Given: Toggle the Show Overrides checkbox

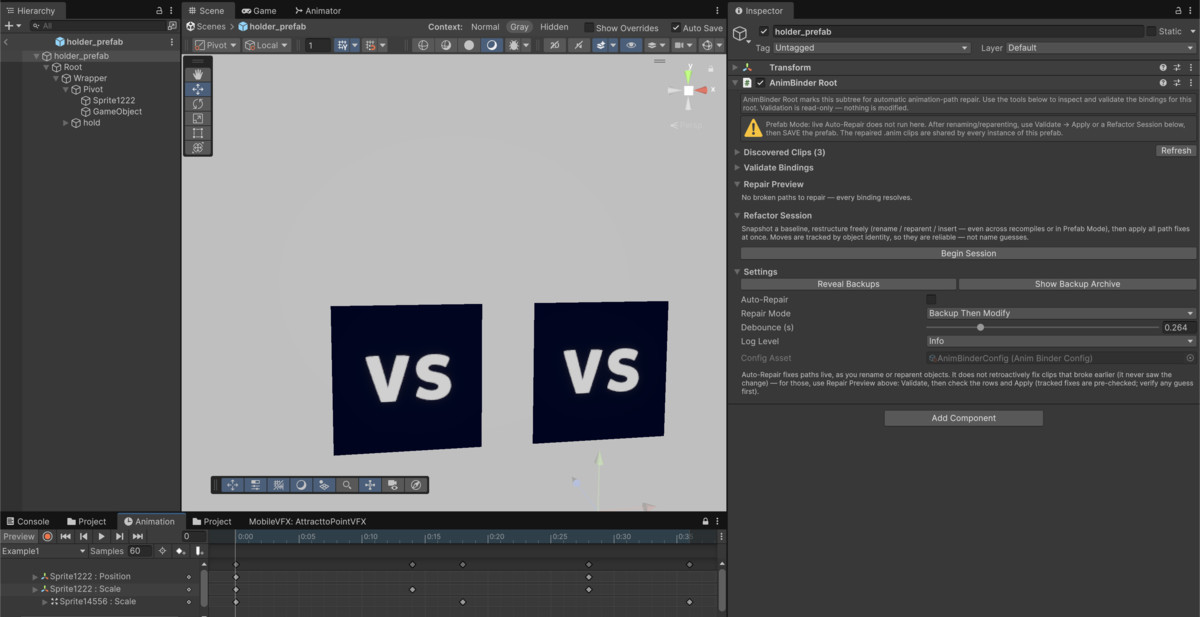Looking at the screenshot, I should 588,28.
